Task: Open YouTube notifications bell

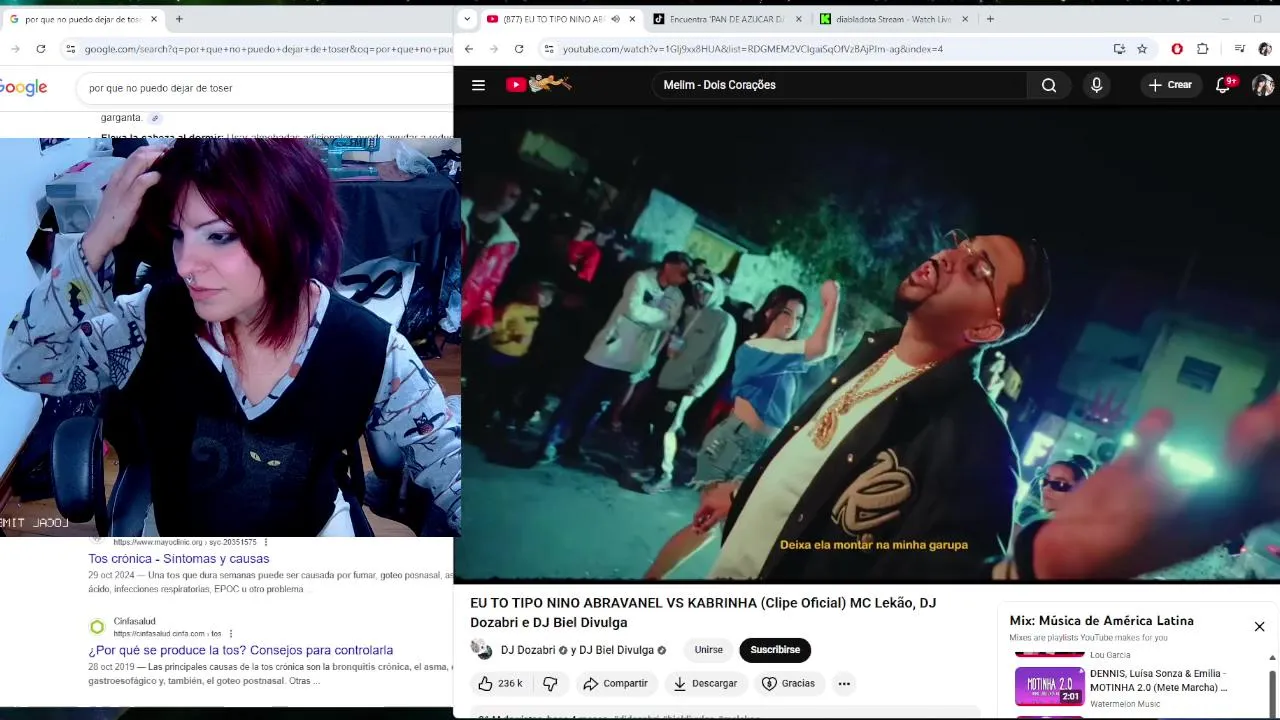Action: pyautogui.click(x=1224, y=85)
